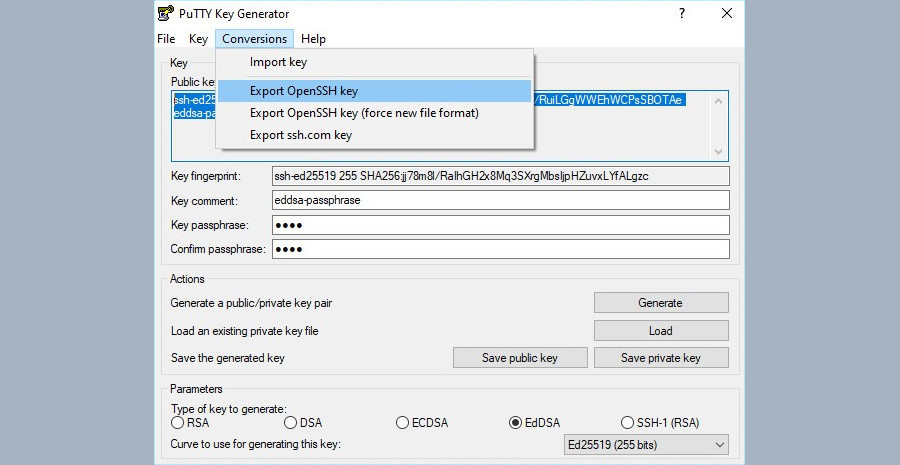Open the Help menu

coord(313,39)
